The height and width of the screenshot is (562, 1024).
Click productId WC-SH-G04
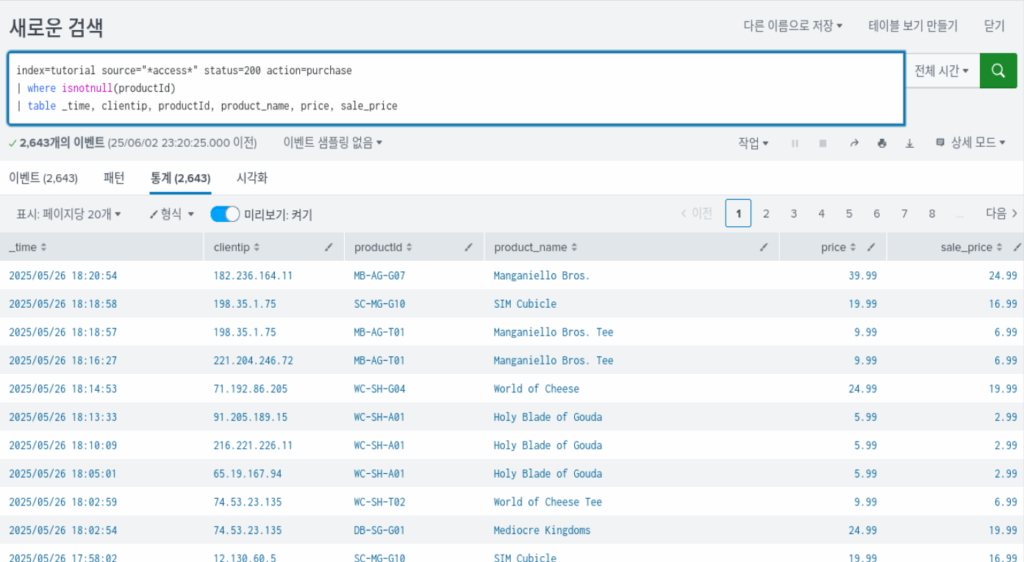coord(379,388)
